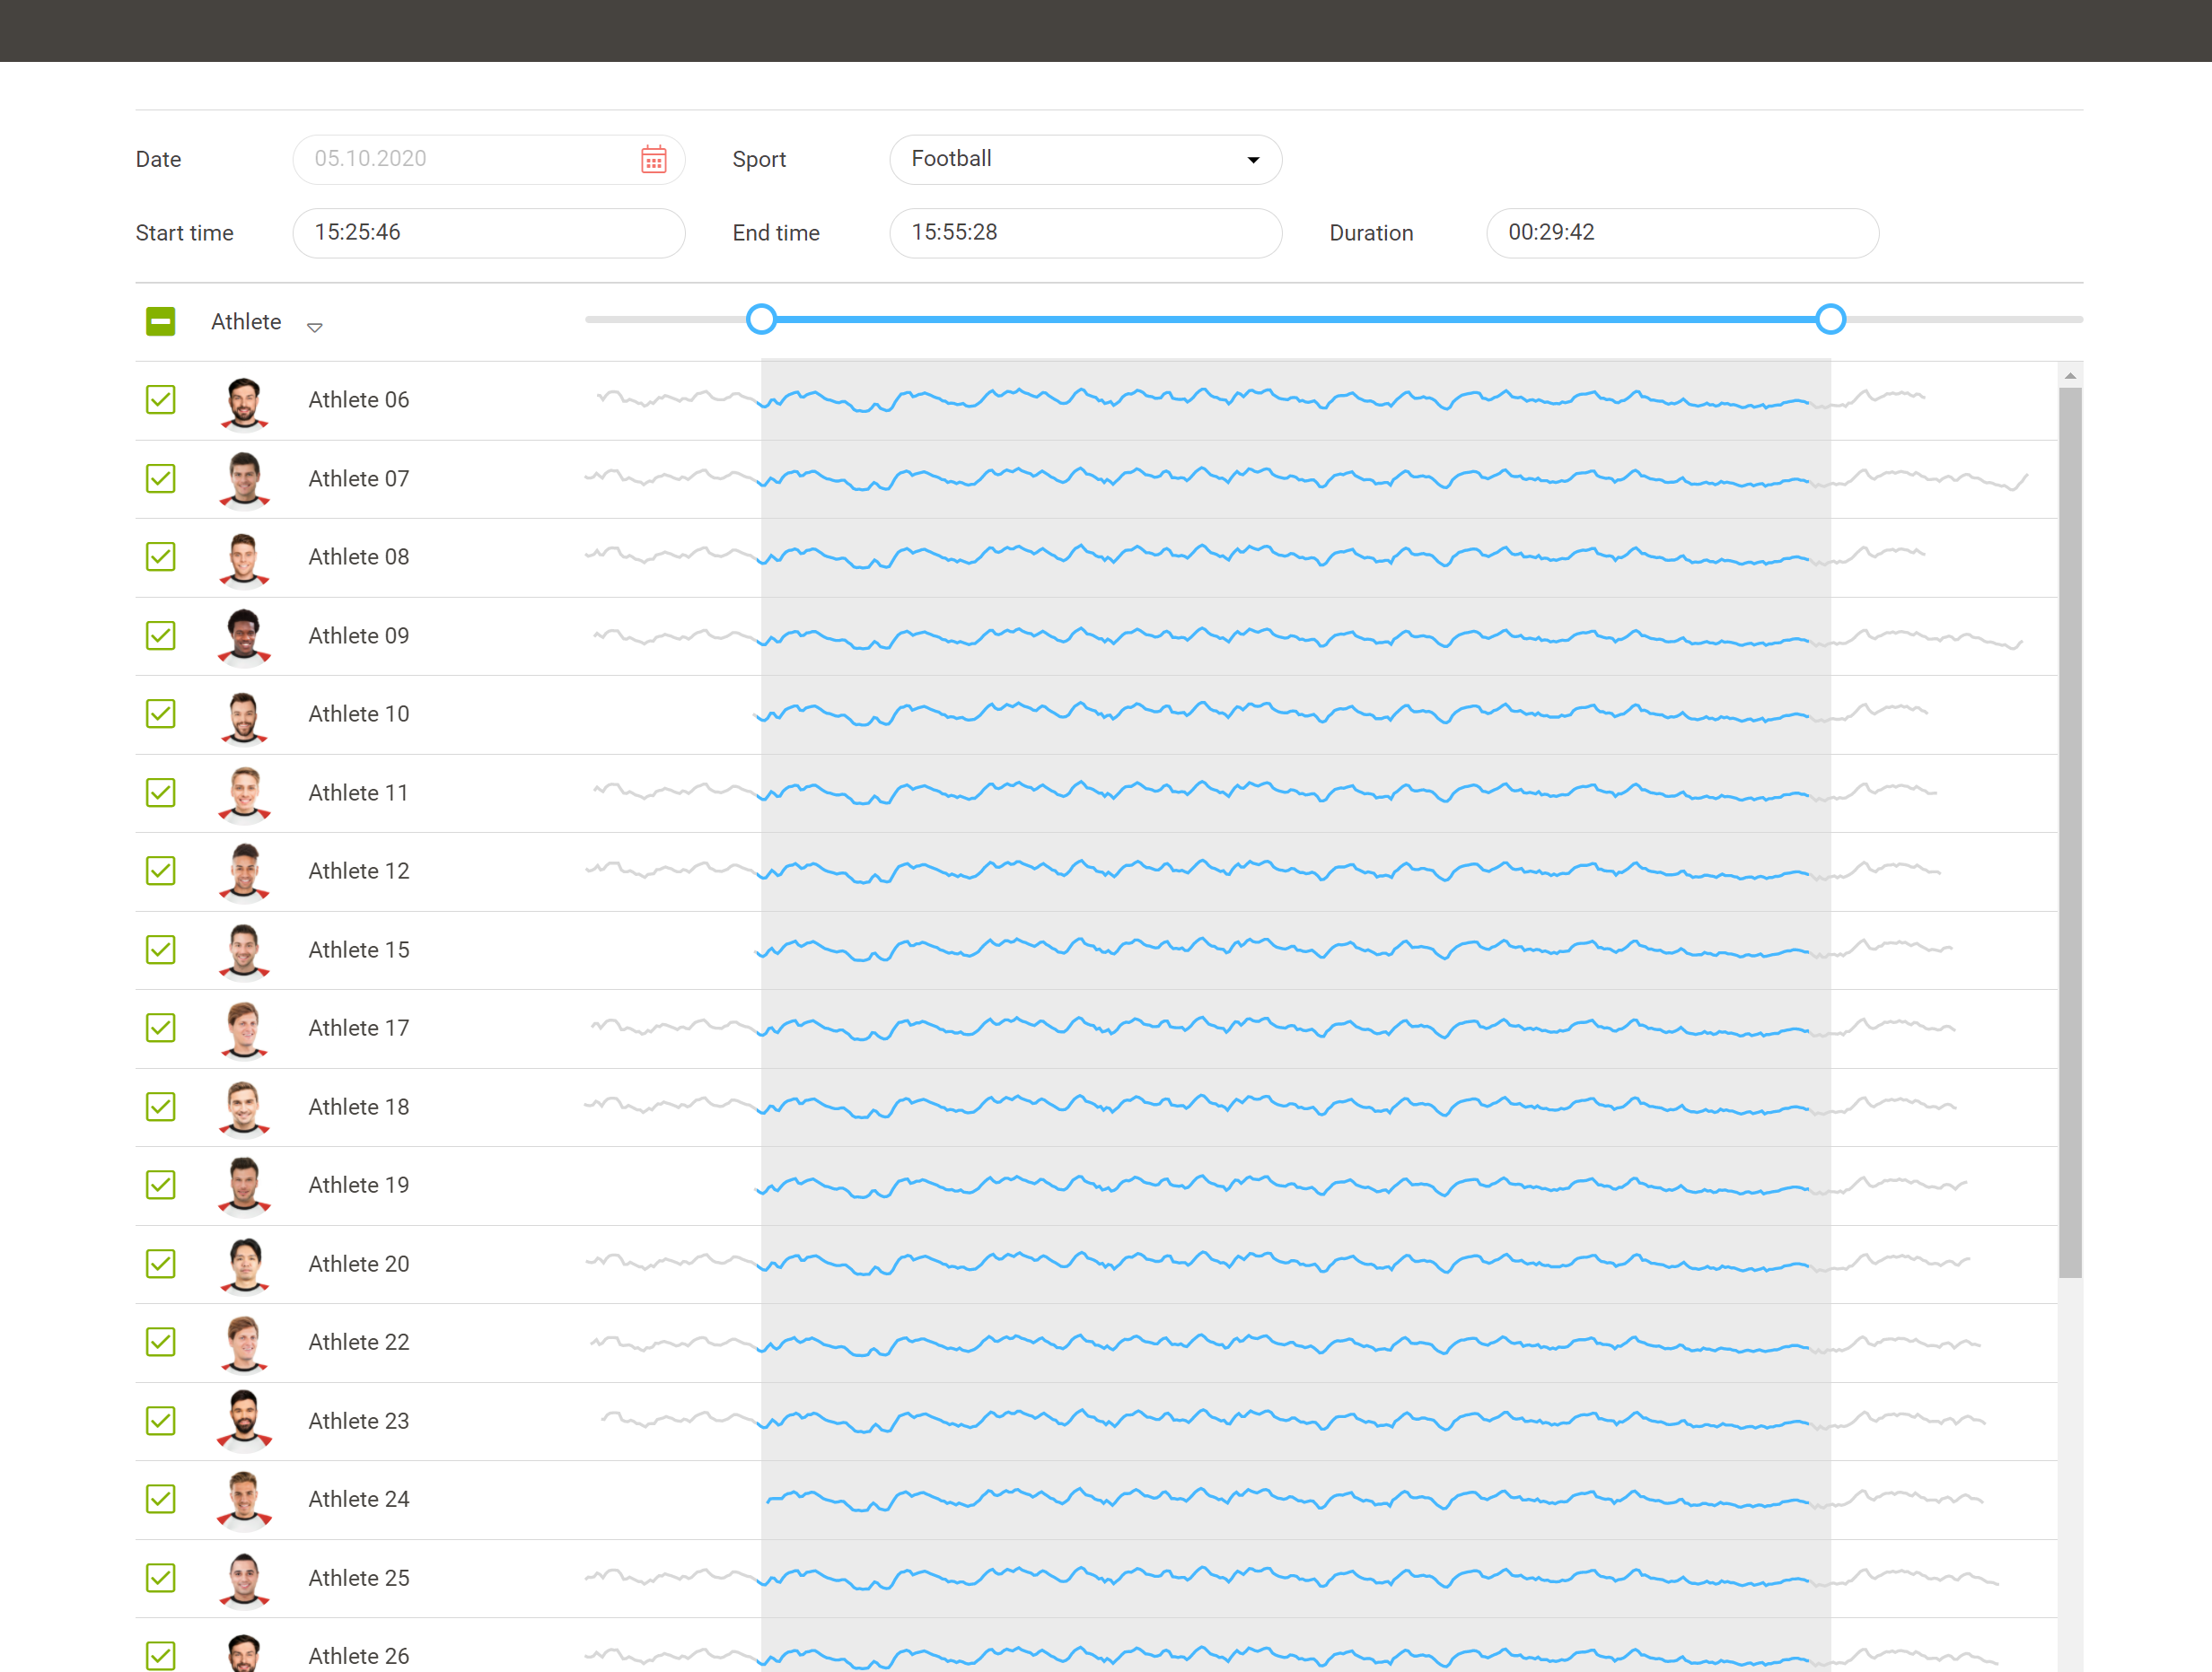Image resolution: width=2212 pixels, height=1672 pixels.
Task: Click Athlete 12 avatar photo
Action: [x=244, y=873]
